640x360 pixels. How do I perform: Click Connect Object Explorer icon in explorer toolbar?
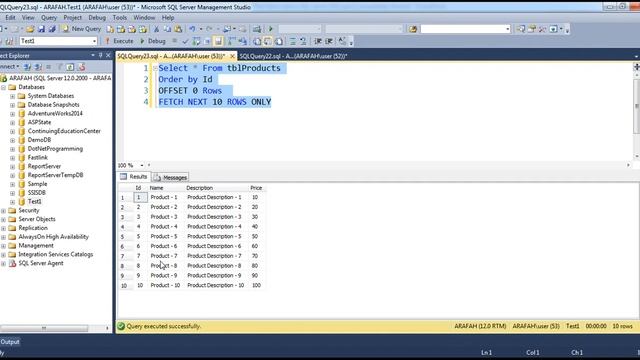(x=27, y=67)
